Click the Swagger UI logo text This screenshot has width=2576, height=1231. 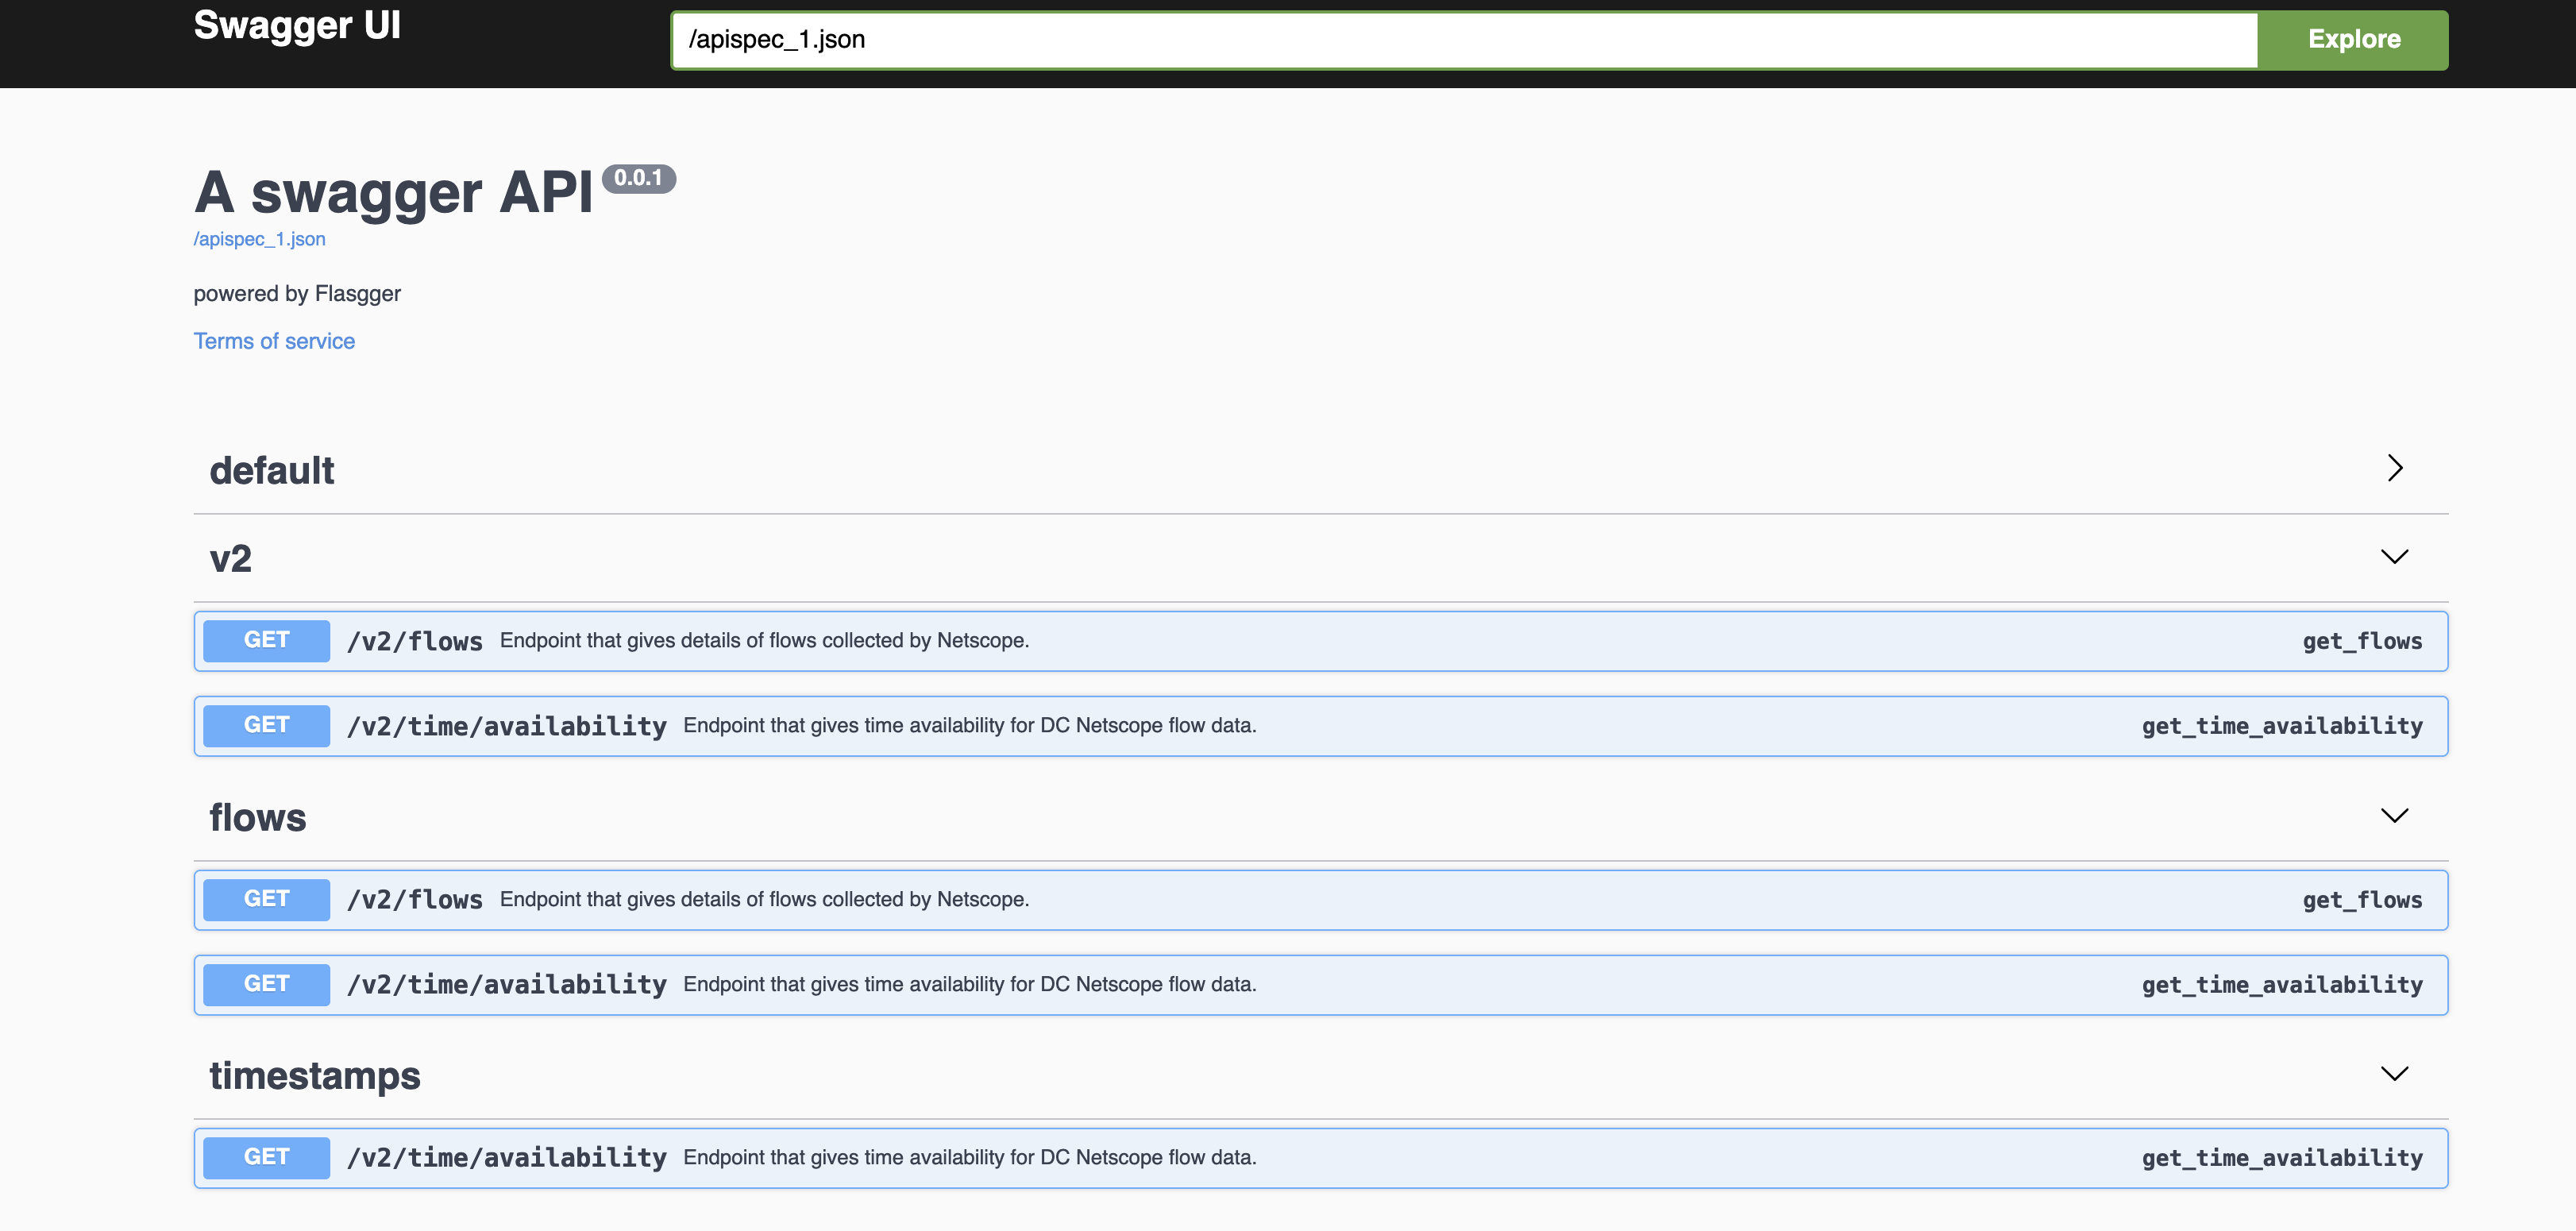coord(297,27)
